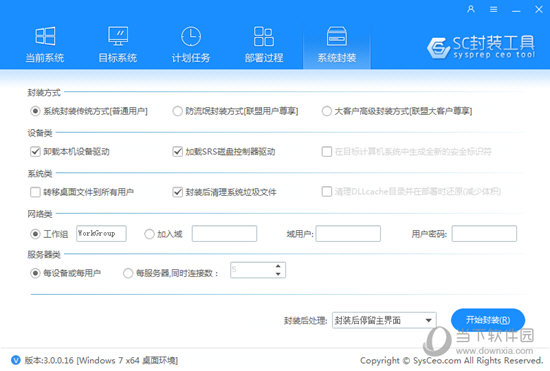Image resolution: width=550 pixels, height=371 pixels.
Task: Click the 加入域 domain name field
Action: (224, 234)
